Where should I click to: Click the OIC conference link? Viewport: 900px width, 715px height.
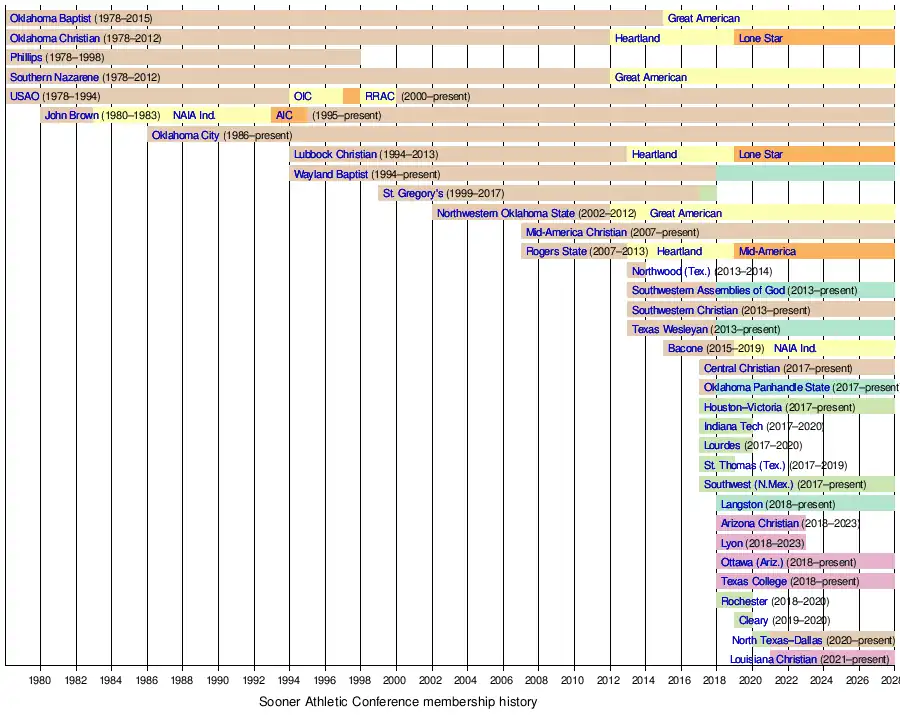pyautogui.click(x=302, y=96)
